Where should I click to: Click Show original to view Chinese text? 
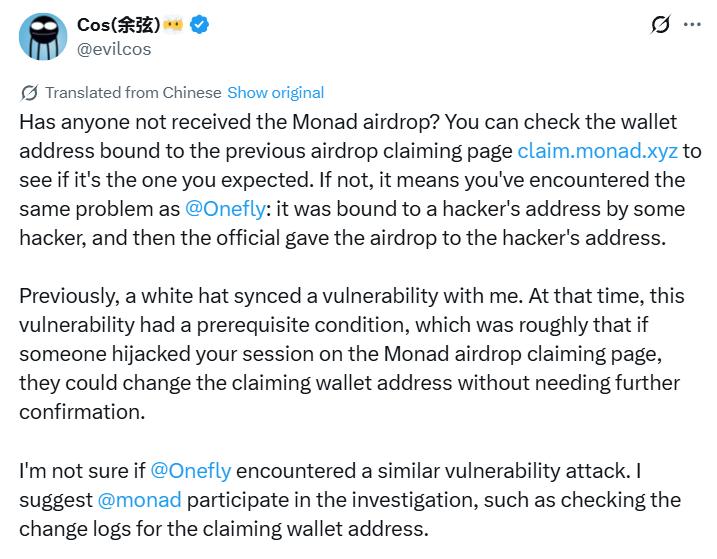[x=275, y=92]
